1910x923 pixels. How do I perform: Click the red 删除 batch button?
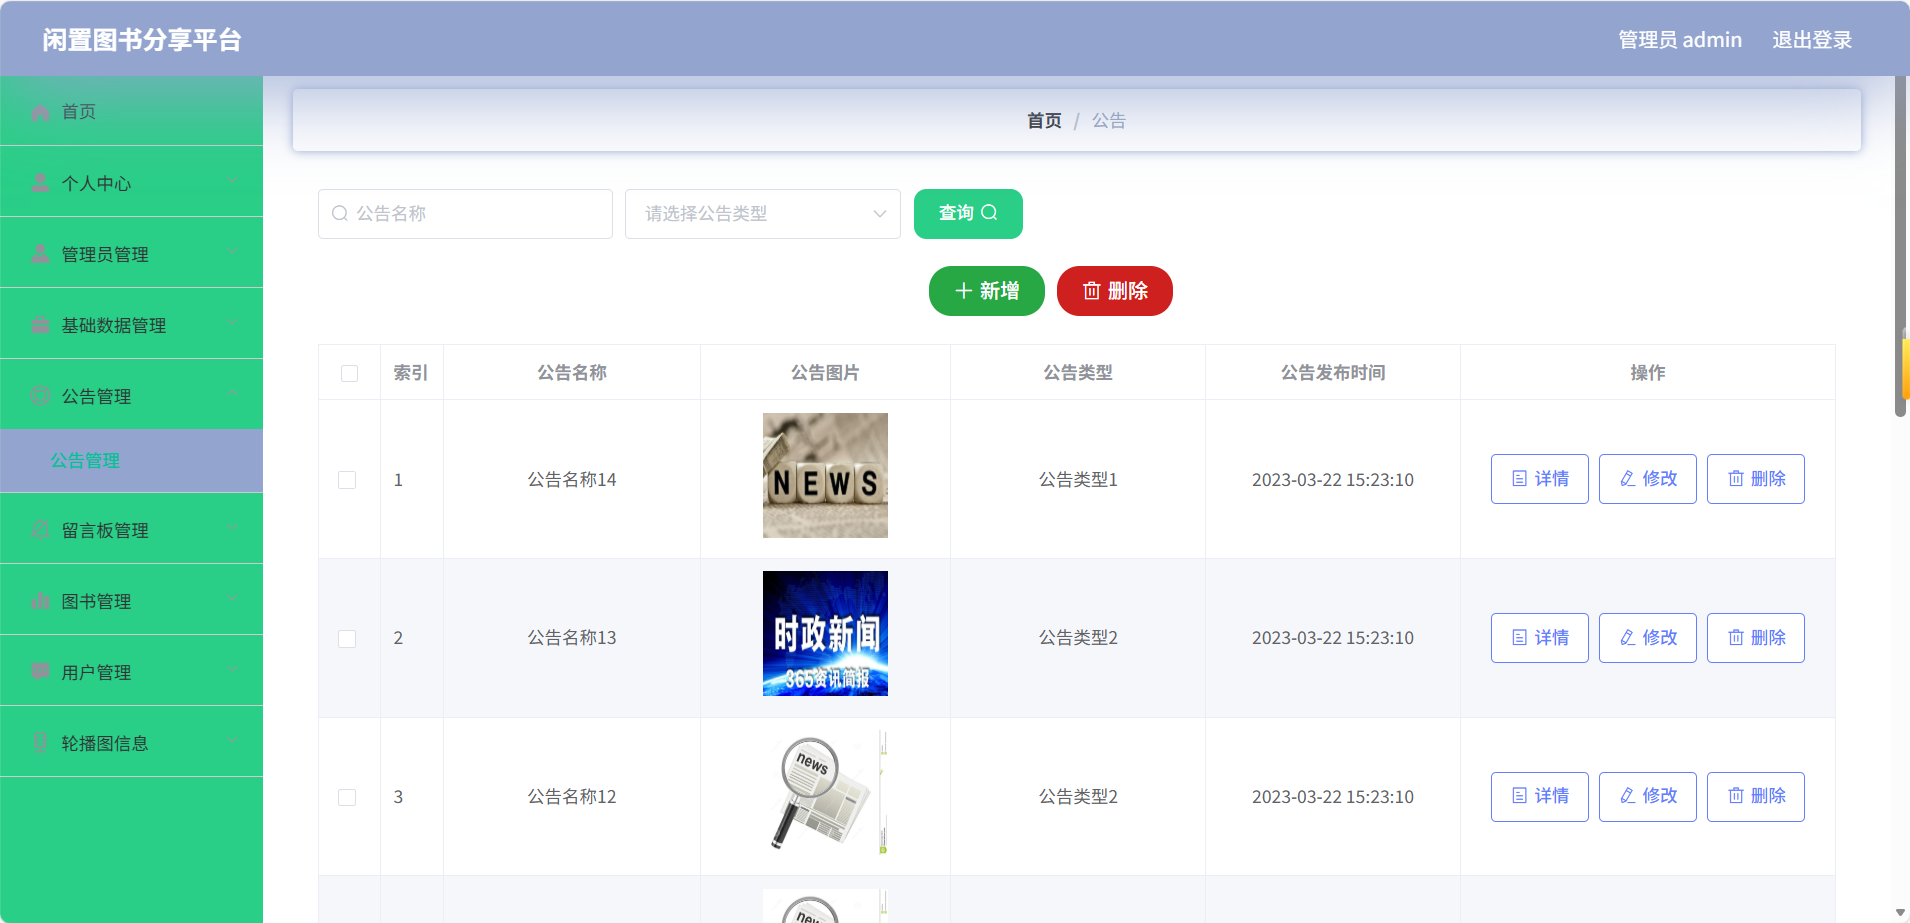click(1115, 291)
